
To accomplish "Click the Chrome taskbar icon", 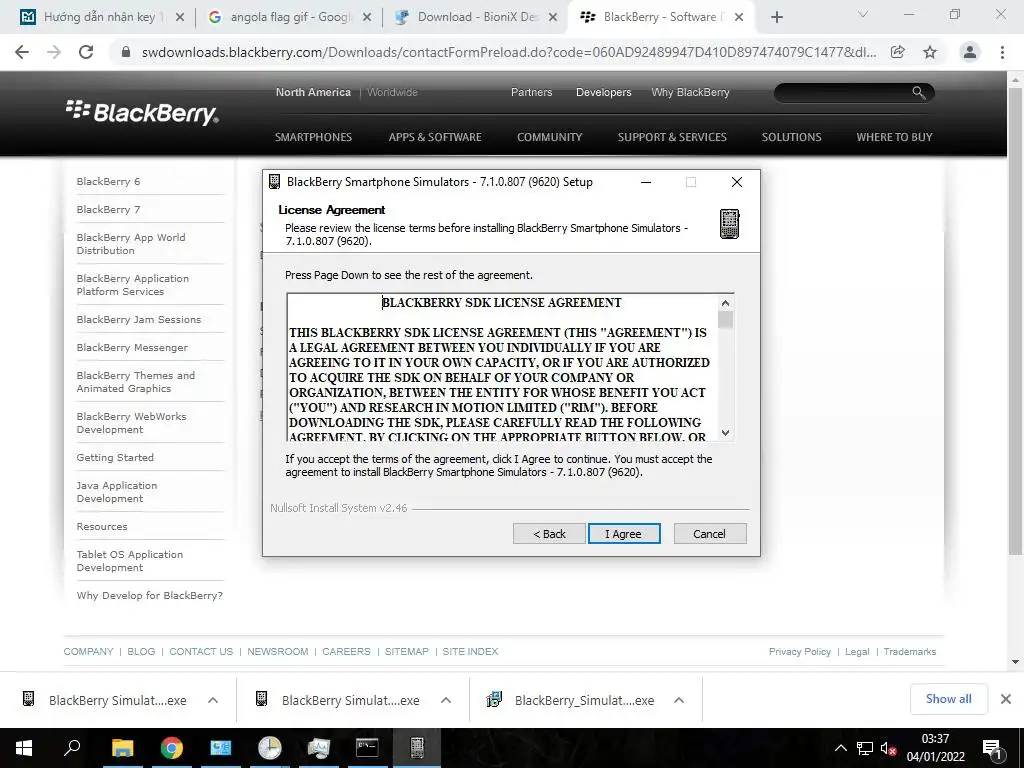I will pos(172,748).
